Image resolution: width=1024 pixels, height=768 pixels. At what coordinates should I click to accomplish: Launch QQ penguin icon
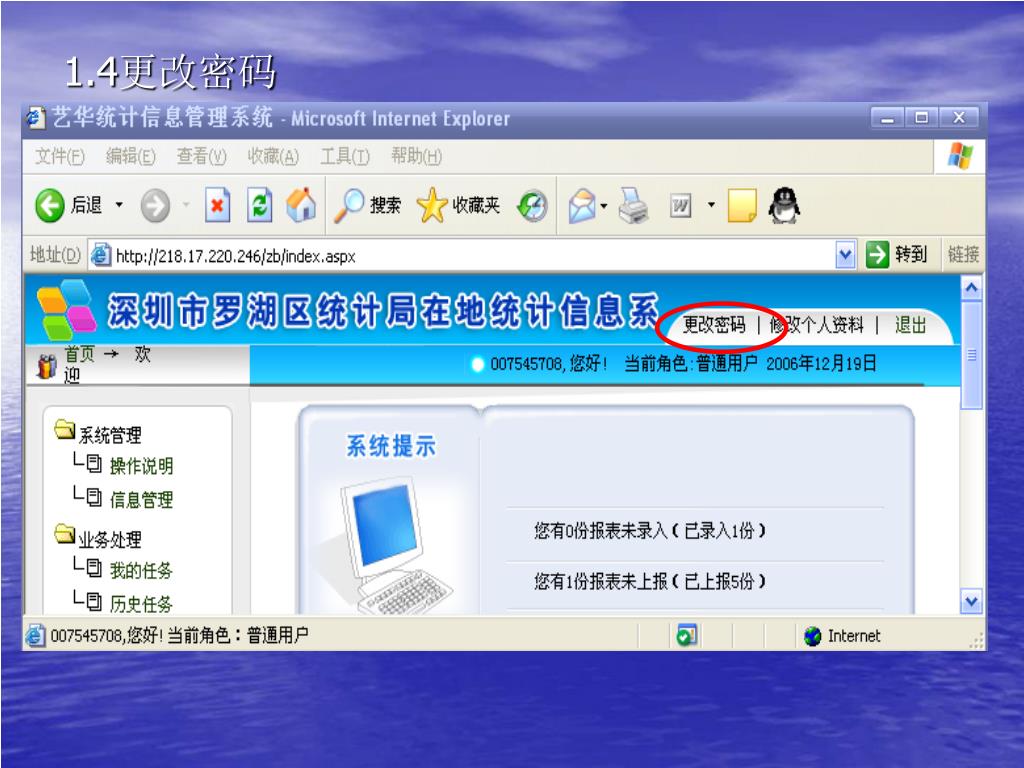coord(784,205)
